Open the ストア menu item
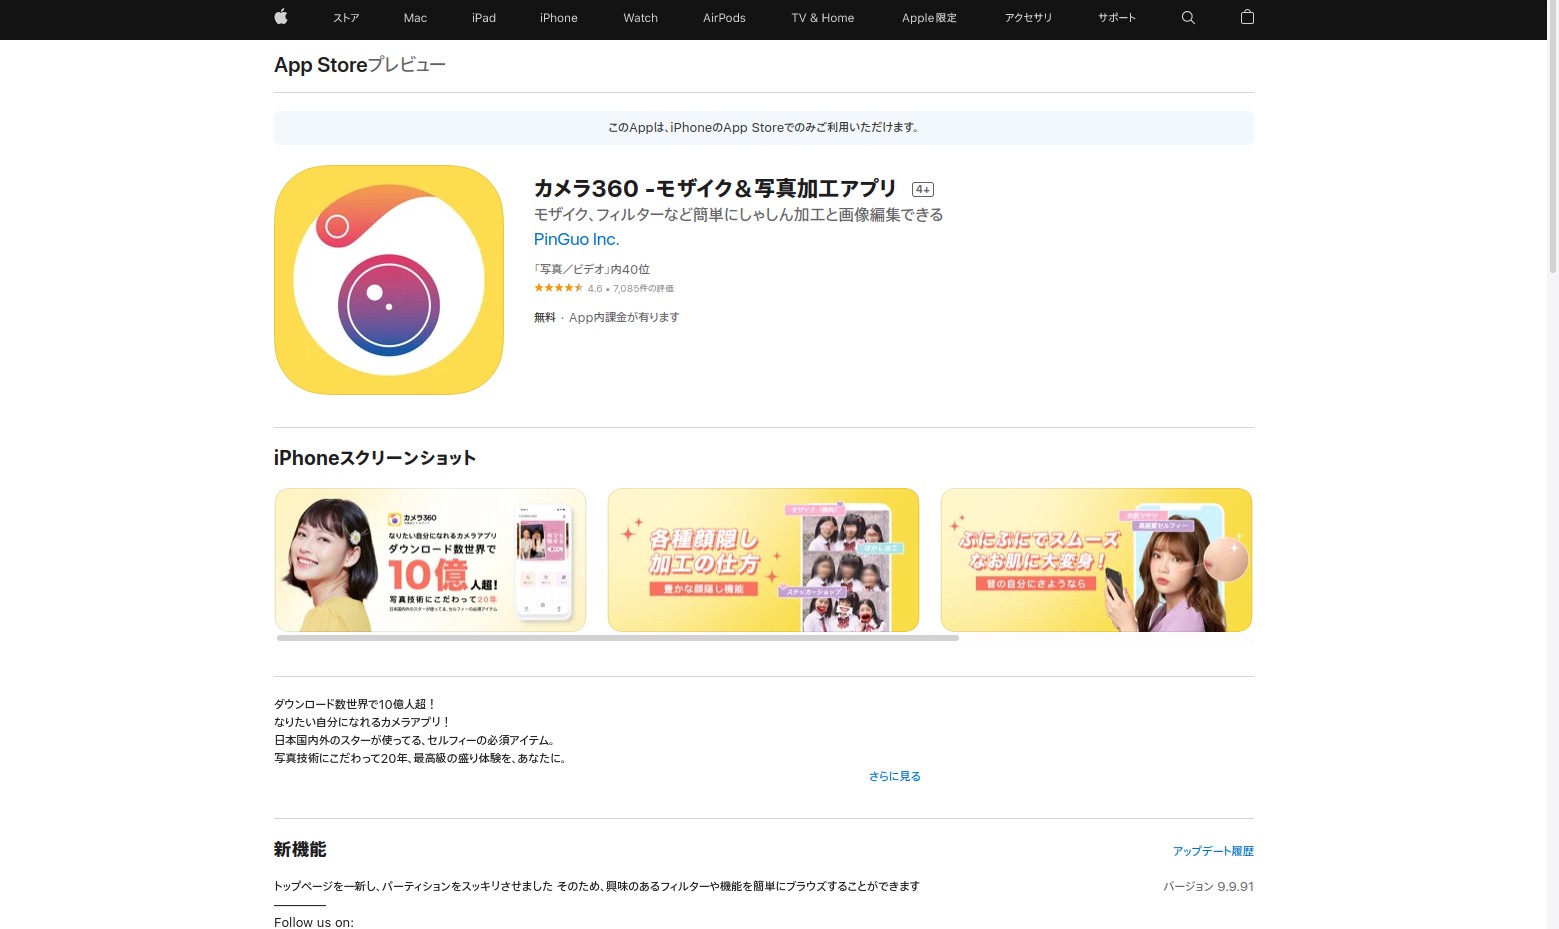1559x929 pixels. pyautogui.click(x=346, y=18)
